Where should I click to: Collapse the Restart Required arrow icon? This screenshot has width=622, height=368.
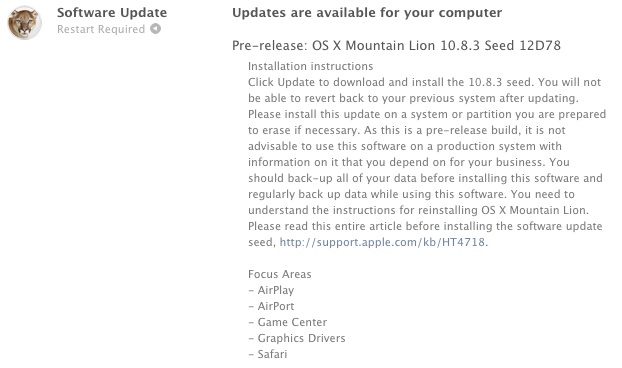(156, 29)
